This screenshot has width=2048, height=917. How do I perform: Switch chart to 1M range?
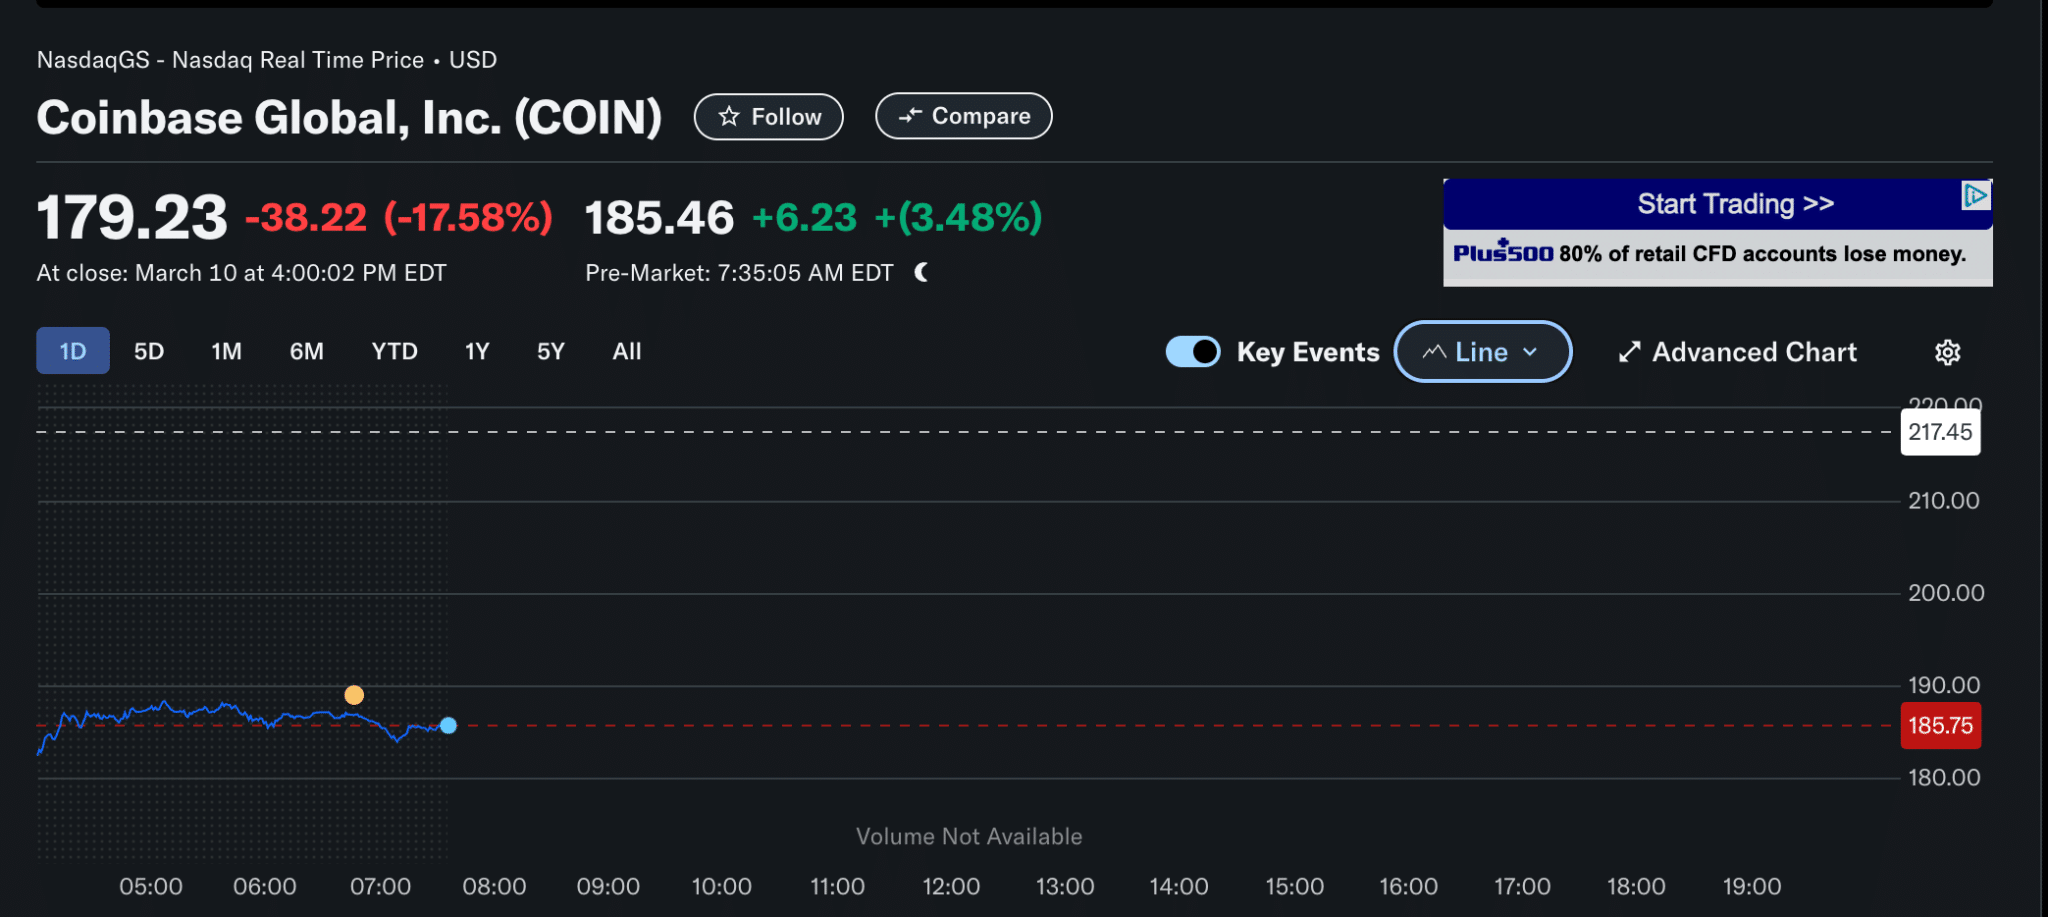point(226,351)
